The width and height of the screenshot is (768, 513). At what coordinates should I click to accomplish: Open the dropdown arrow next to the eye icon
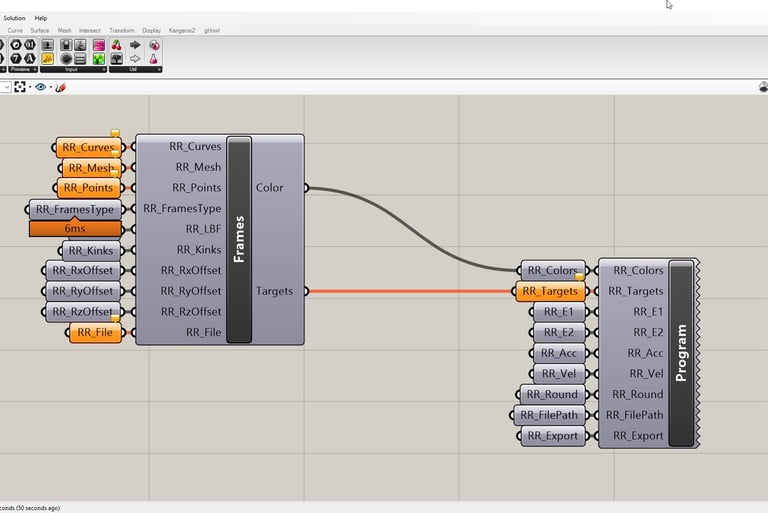50,88
